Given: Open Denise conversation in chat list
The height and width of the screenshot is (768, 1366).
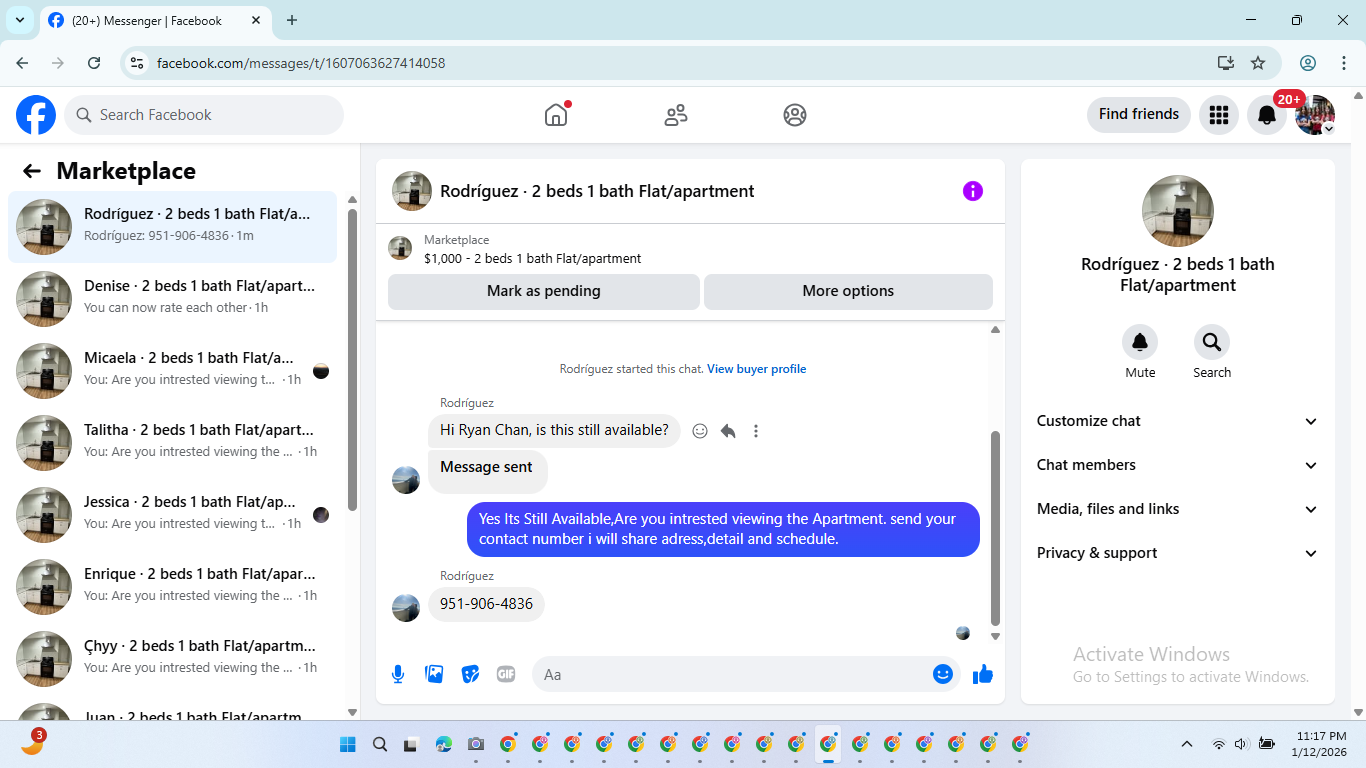Looking at the screenshot, I should (173, 299).
